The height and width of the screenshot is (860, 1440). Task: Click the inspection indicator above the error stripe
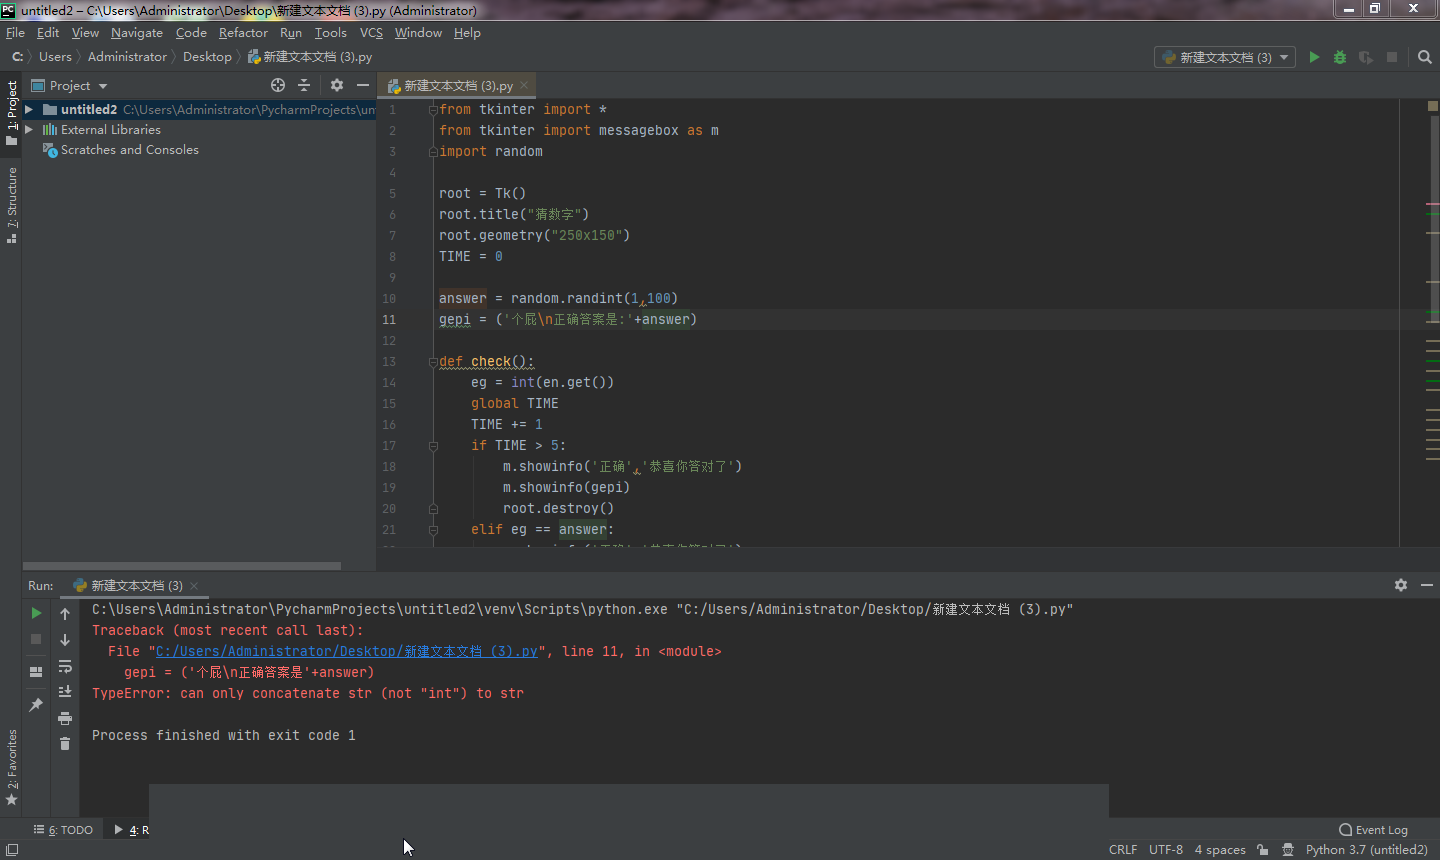(x=1433, y=106)
